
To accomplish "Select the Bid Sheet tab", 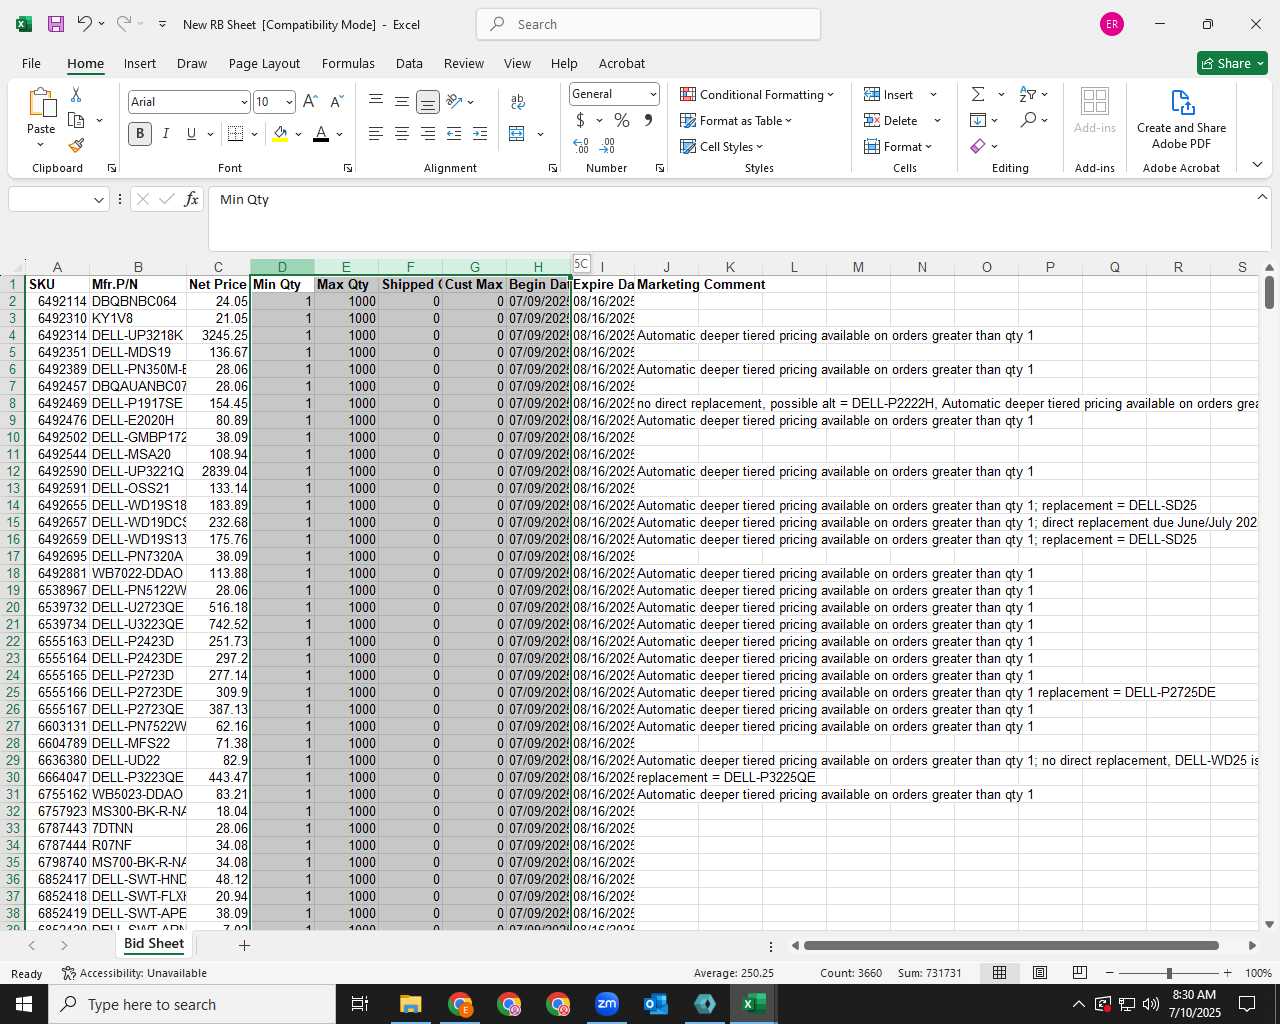I will coord(154,944).
